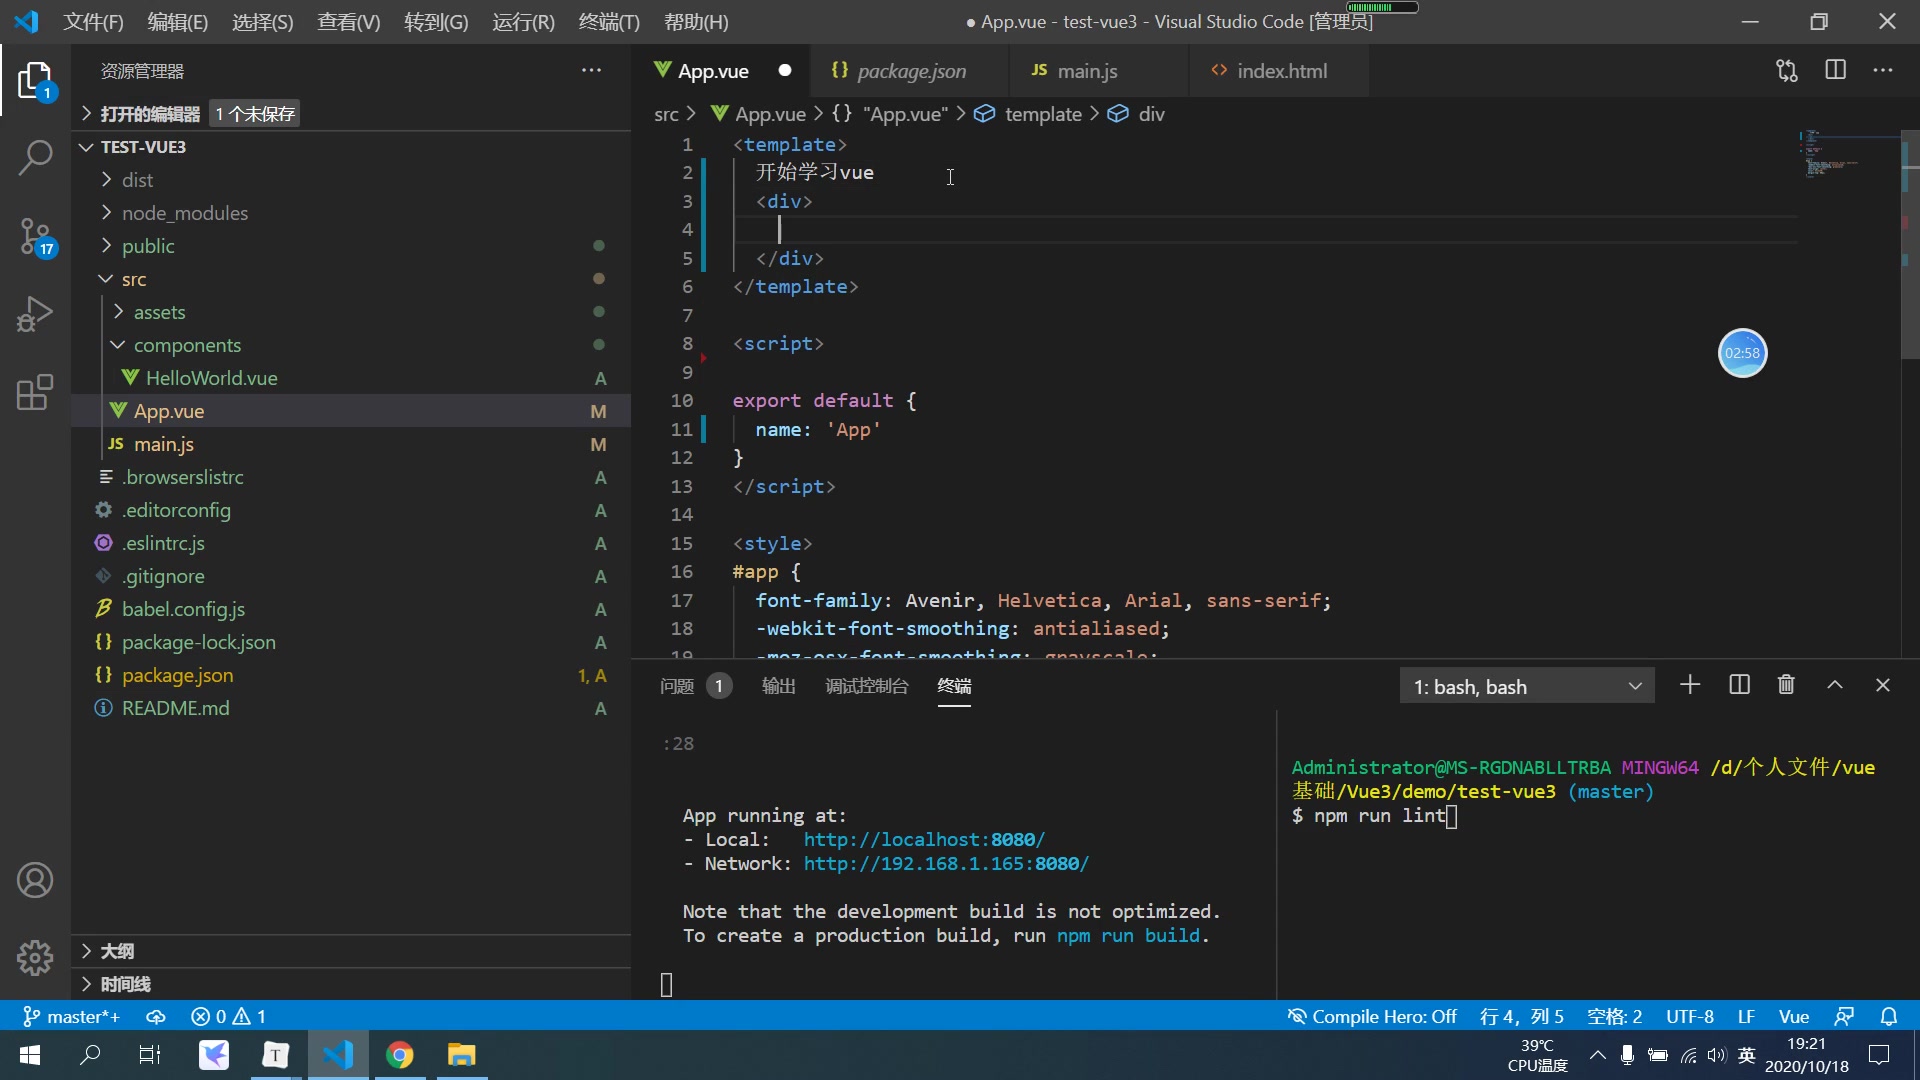
Task: Expand the assets folder
Action: 350,312
